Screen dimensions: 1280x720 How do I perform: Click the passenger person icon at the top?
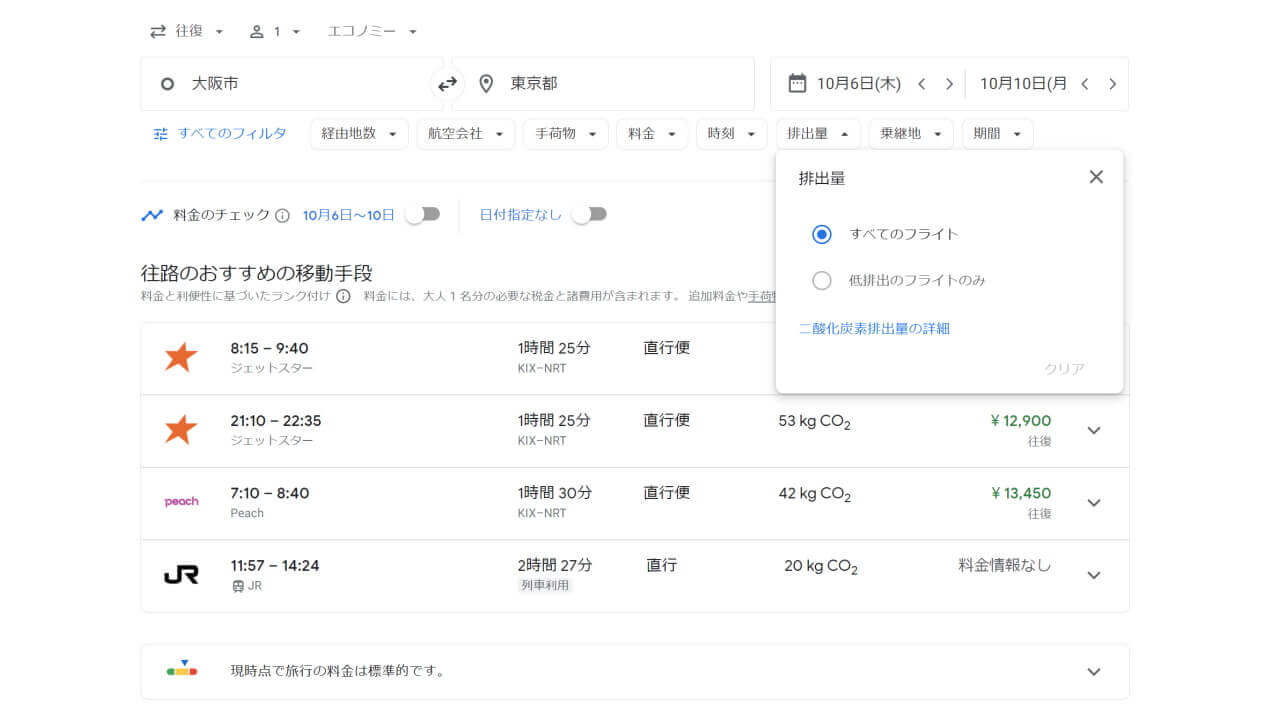[259, 31]
